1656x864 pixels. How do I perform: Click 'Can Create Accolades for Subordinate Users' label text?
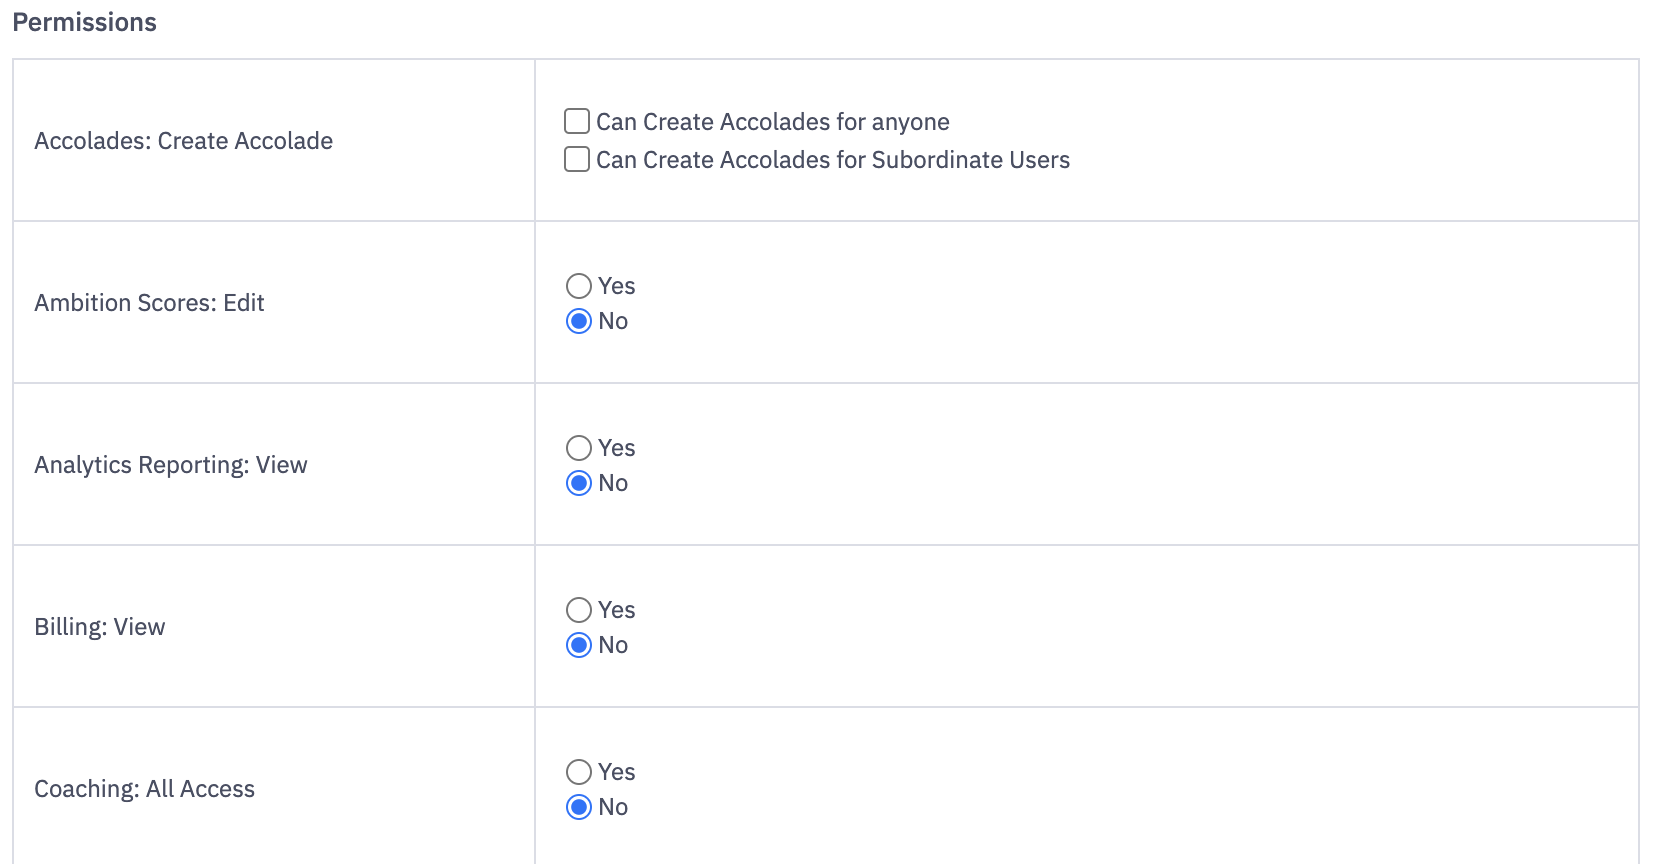[x=832, y=160]
